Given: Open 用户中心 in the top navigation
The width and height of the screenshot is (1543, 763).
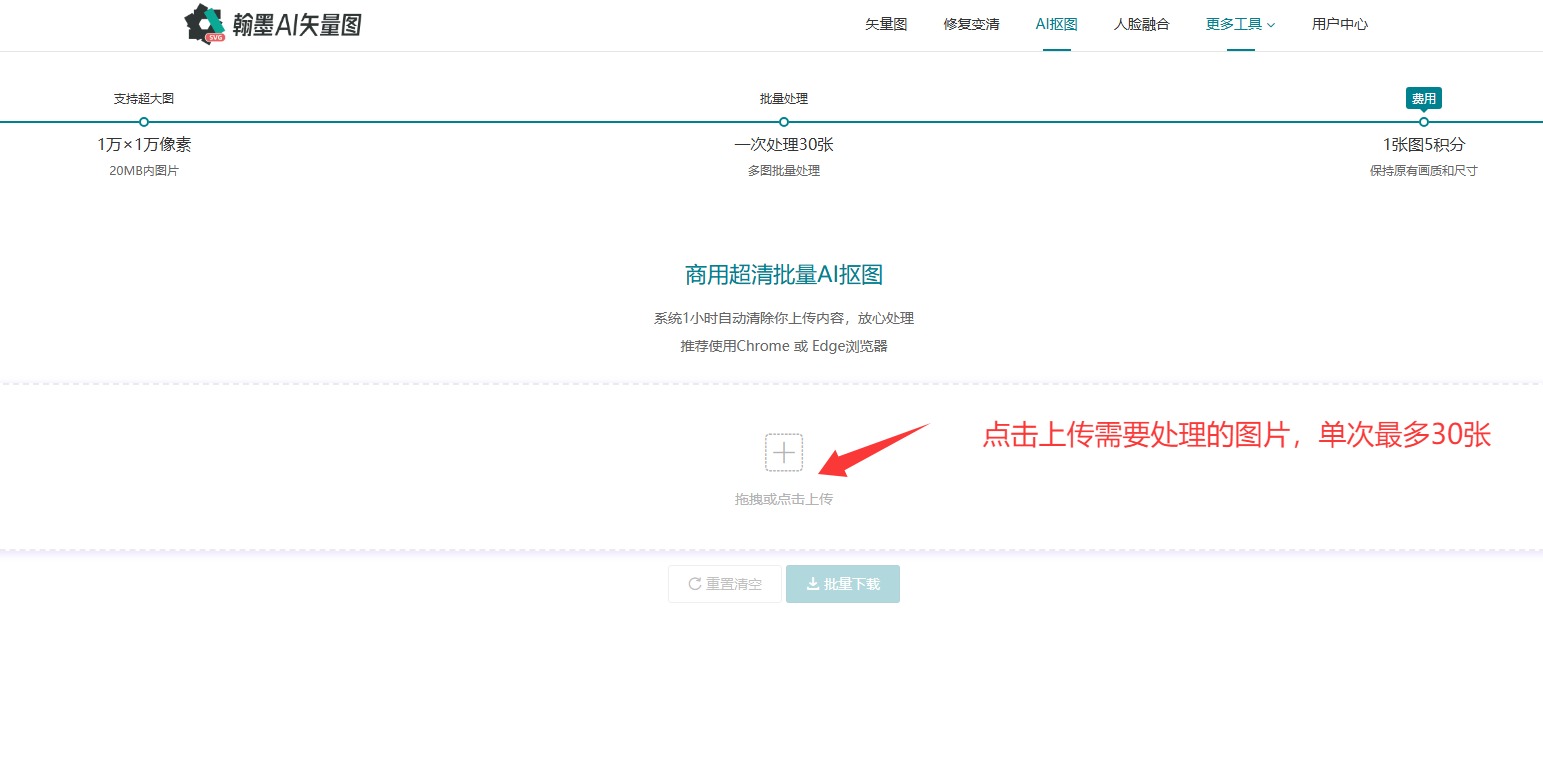Looking at the screenshot, I should click(x=1339, y=24).
